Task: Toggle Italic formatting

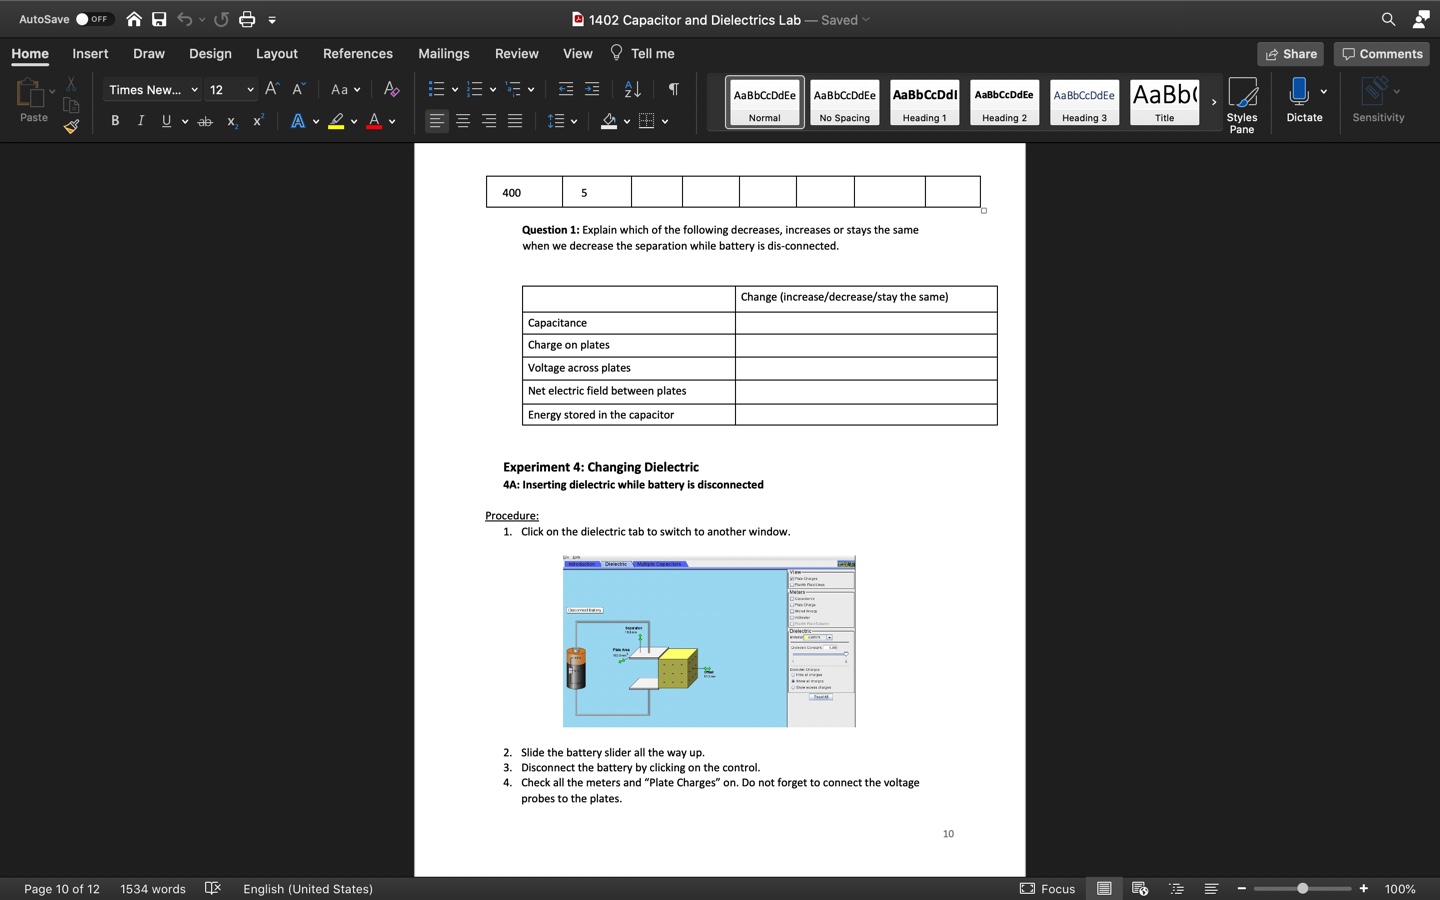Action: coord(141,121)
